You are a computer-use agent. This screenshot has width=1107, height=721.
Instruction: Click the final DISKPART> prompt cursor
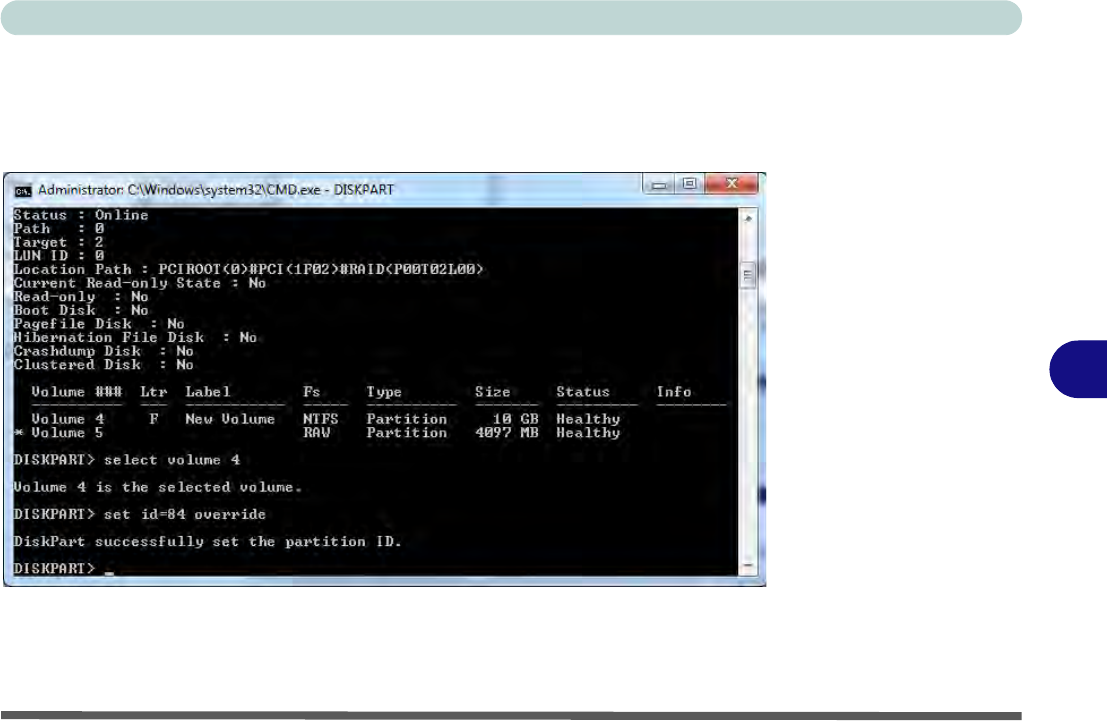click(109, 573)
